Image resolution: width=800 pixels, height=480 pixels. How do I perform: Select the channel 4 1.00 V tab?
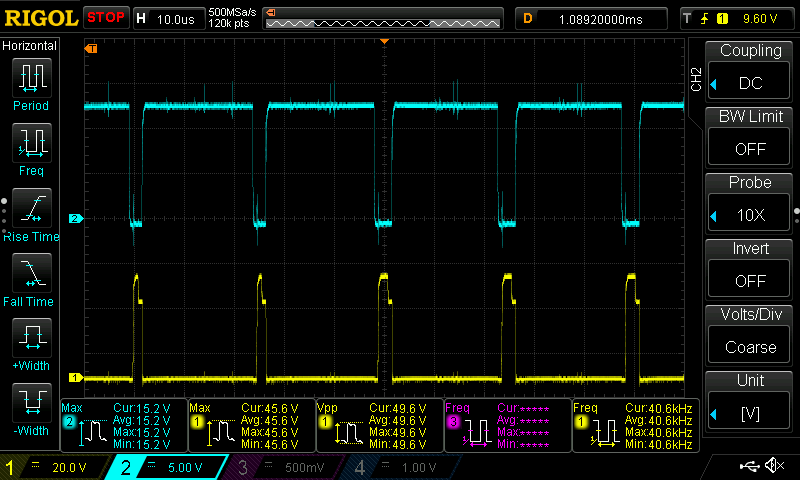403,467
